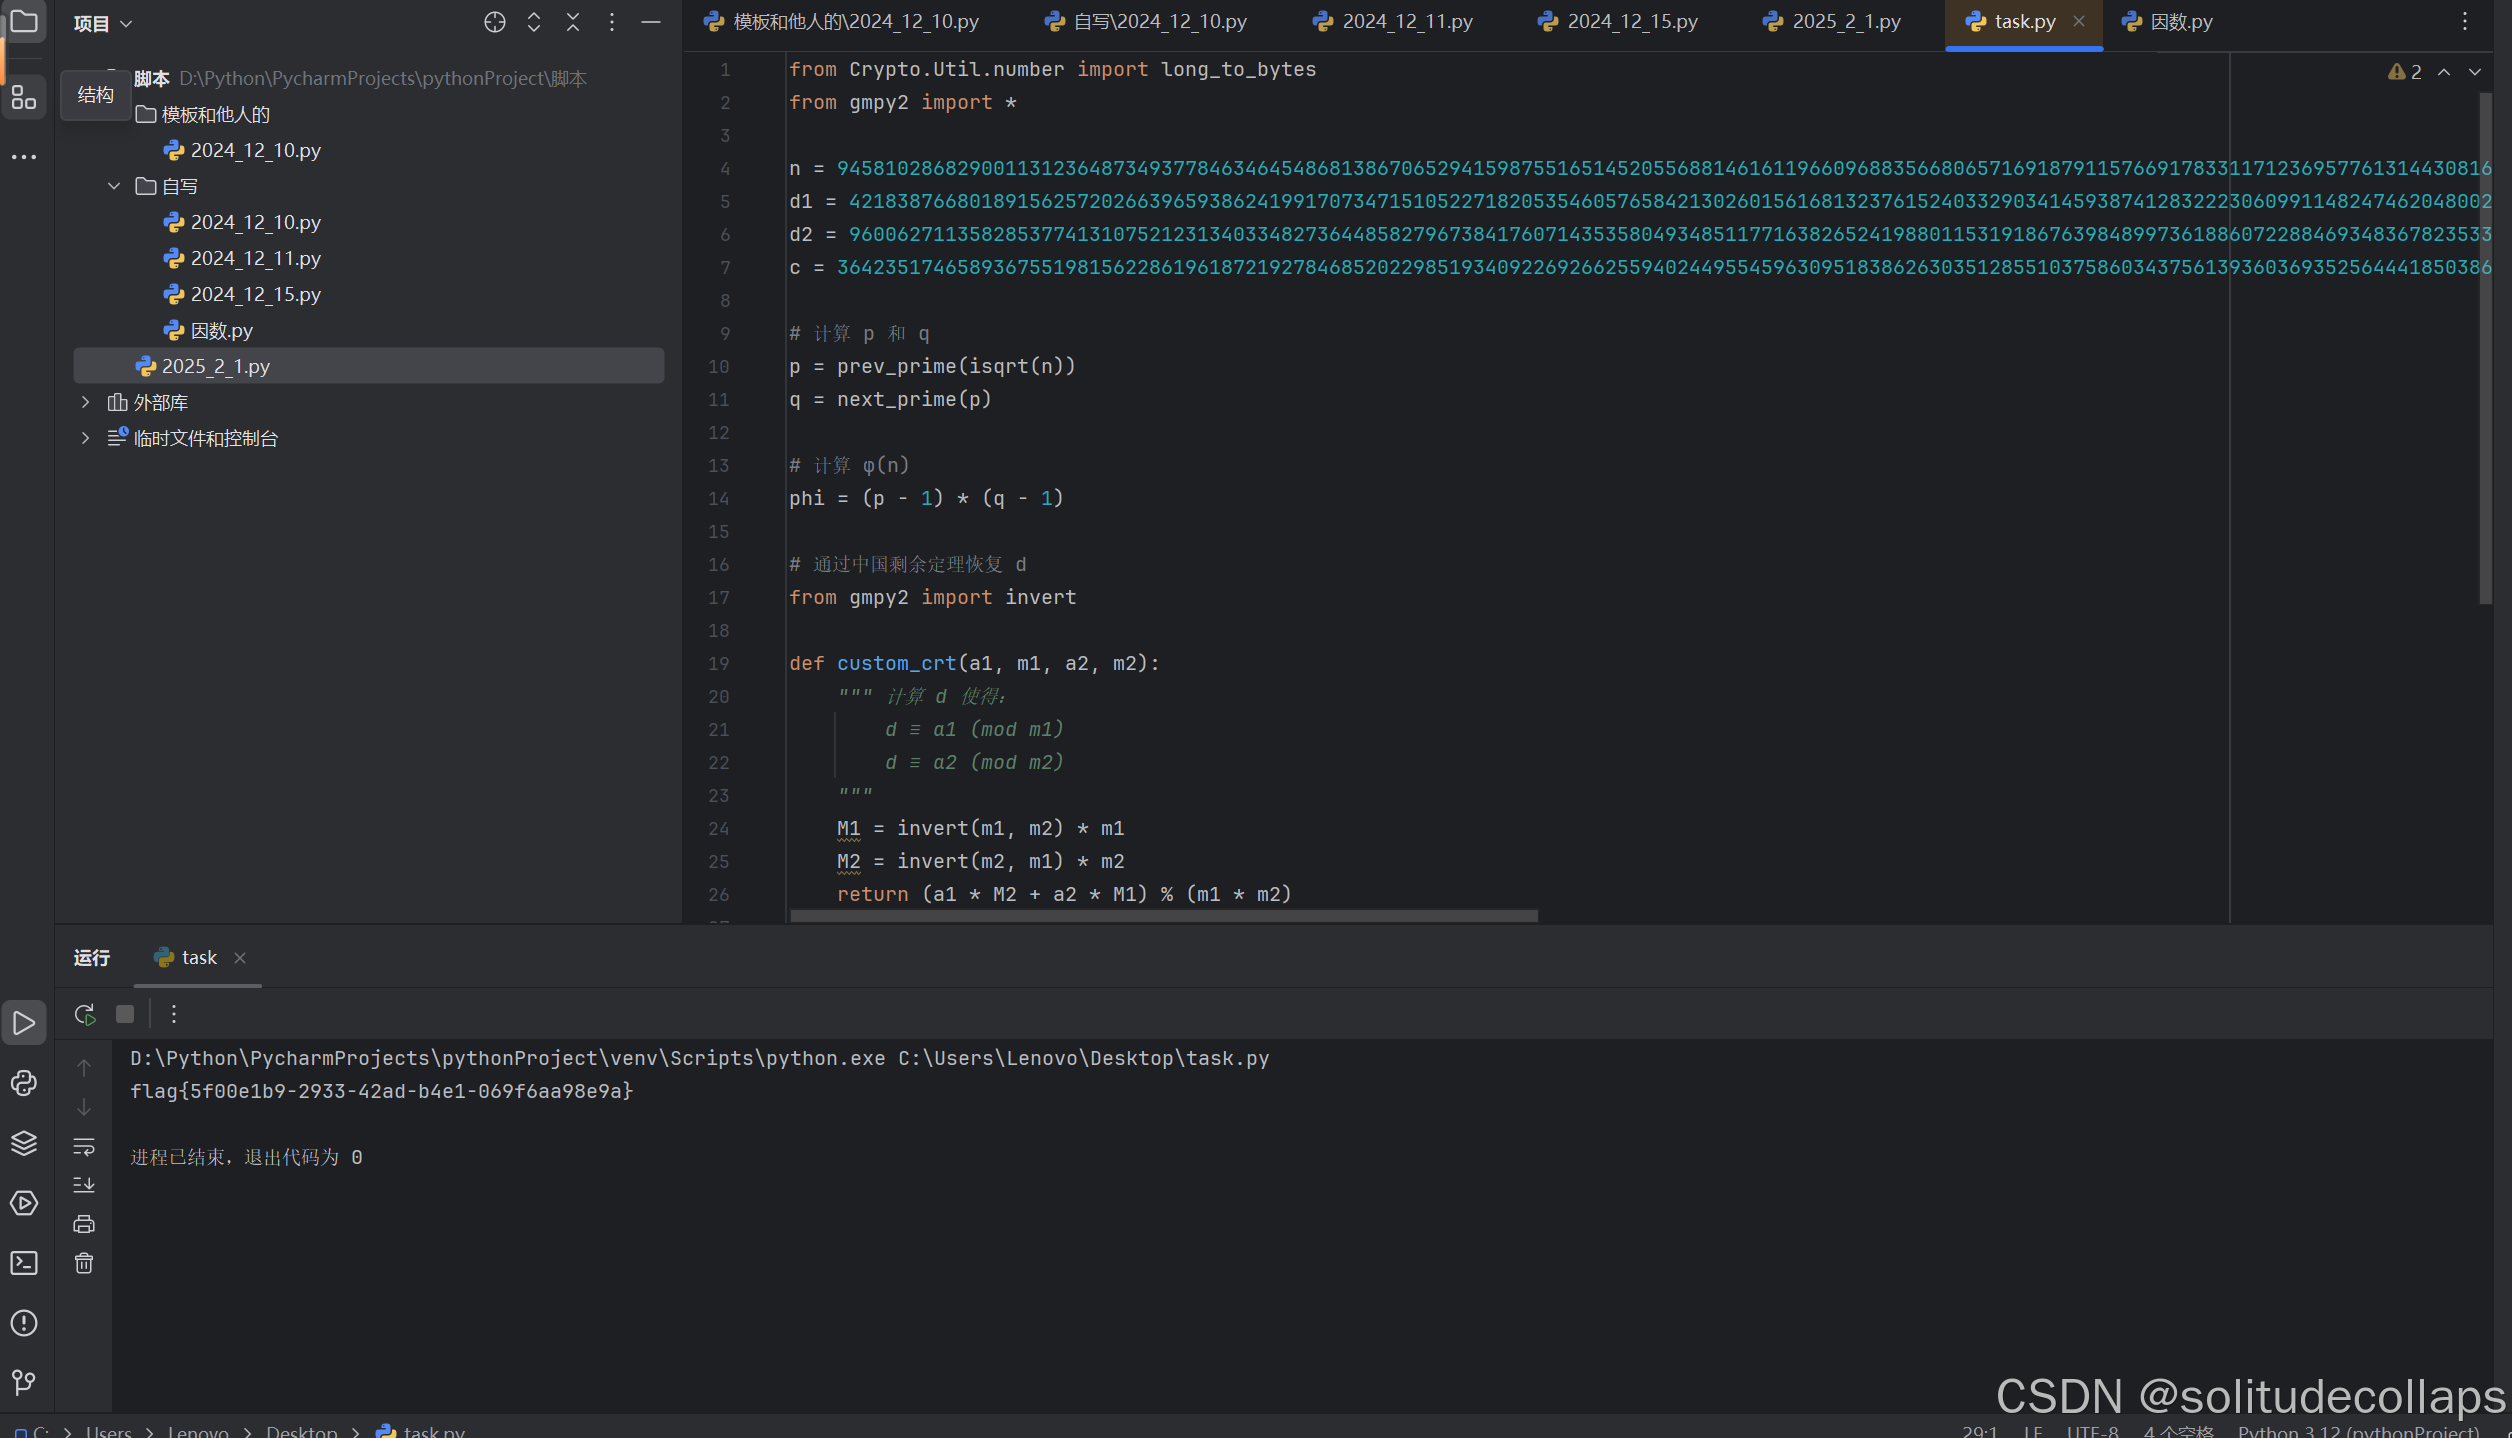Viewport: 2512px width, 1438px height.
Task: Click the Stop process square icon
Action: pos(125,1014)
